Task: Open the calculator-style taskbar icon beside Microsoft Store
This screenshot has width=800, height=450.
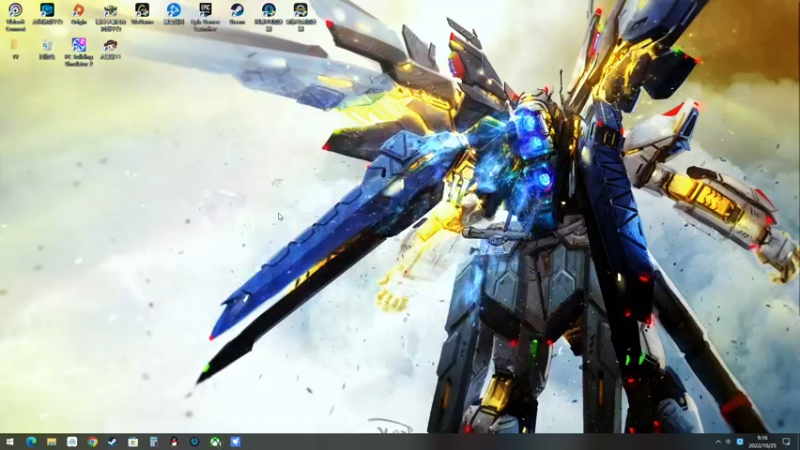Action: pyautogui.click(x=154, y=442)
